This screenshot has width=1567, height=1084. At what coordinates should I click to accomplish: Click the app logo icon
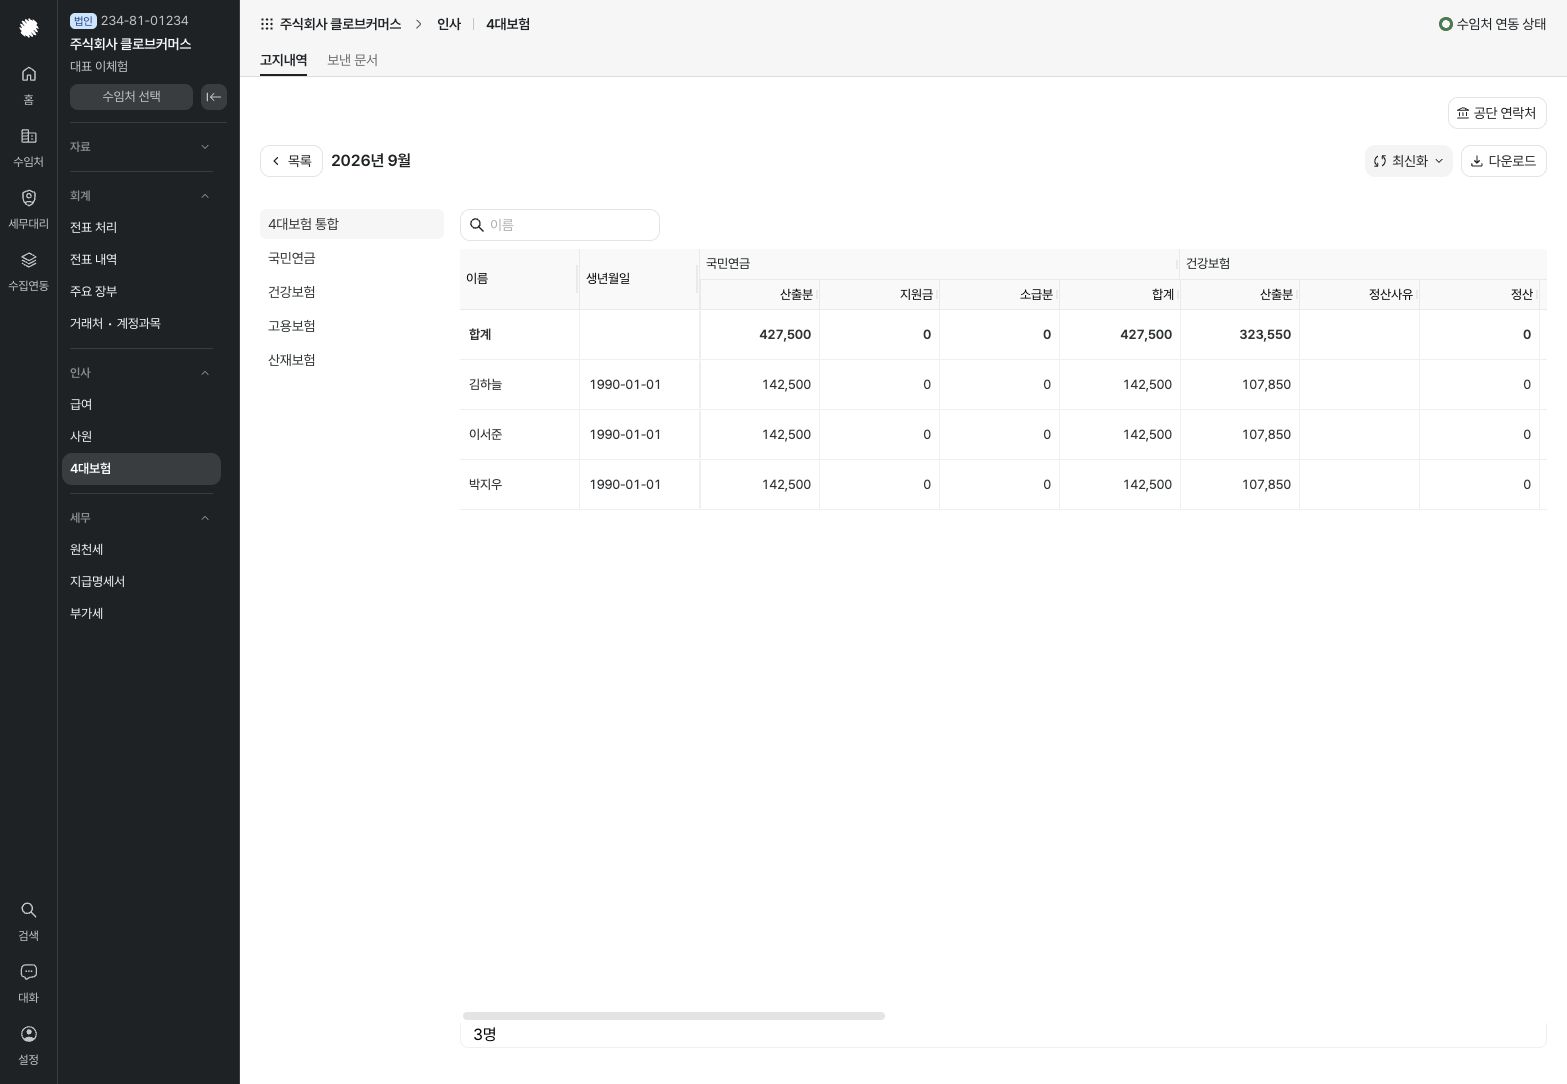pyautogui.click(x=29, y=28)
